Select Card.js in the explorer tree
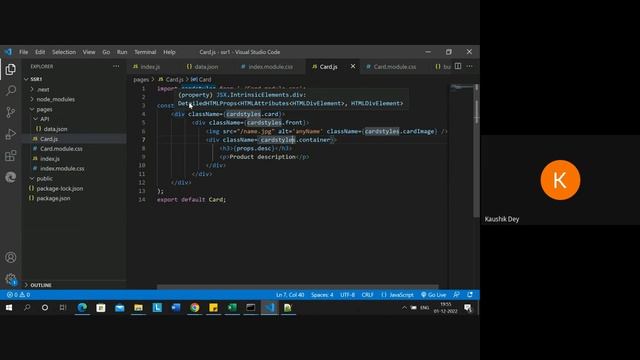This screenshot has width=640, height=360. pos(49,139)
